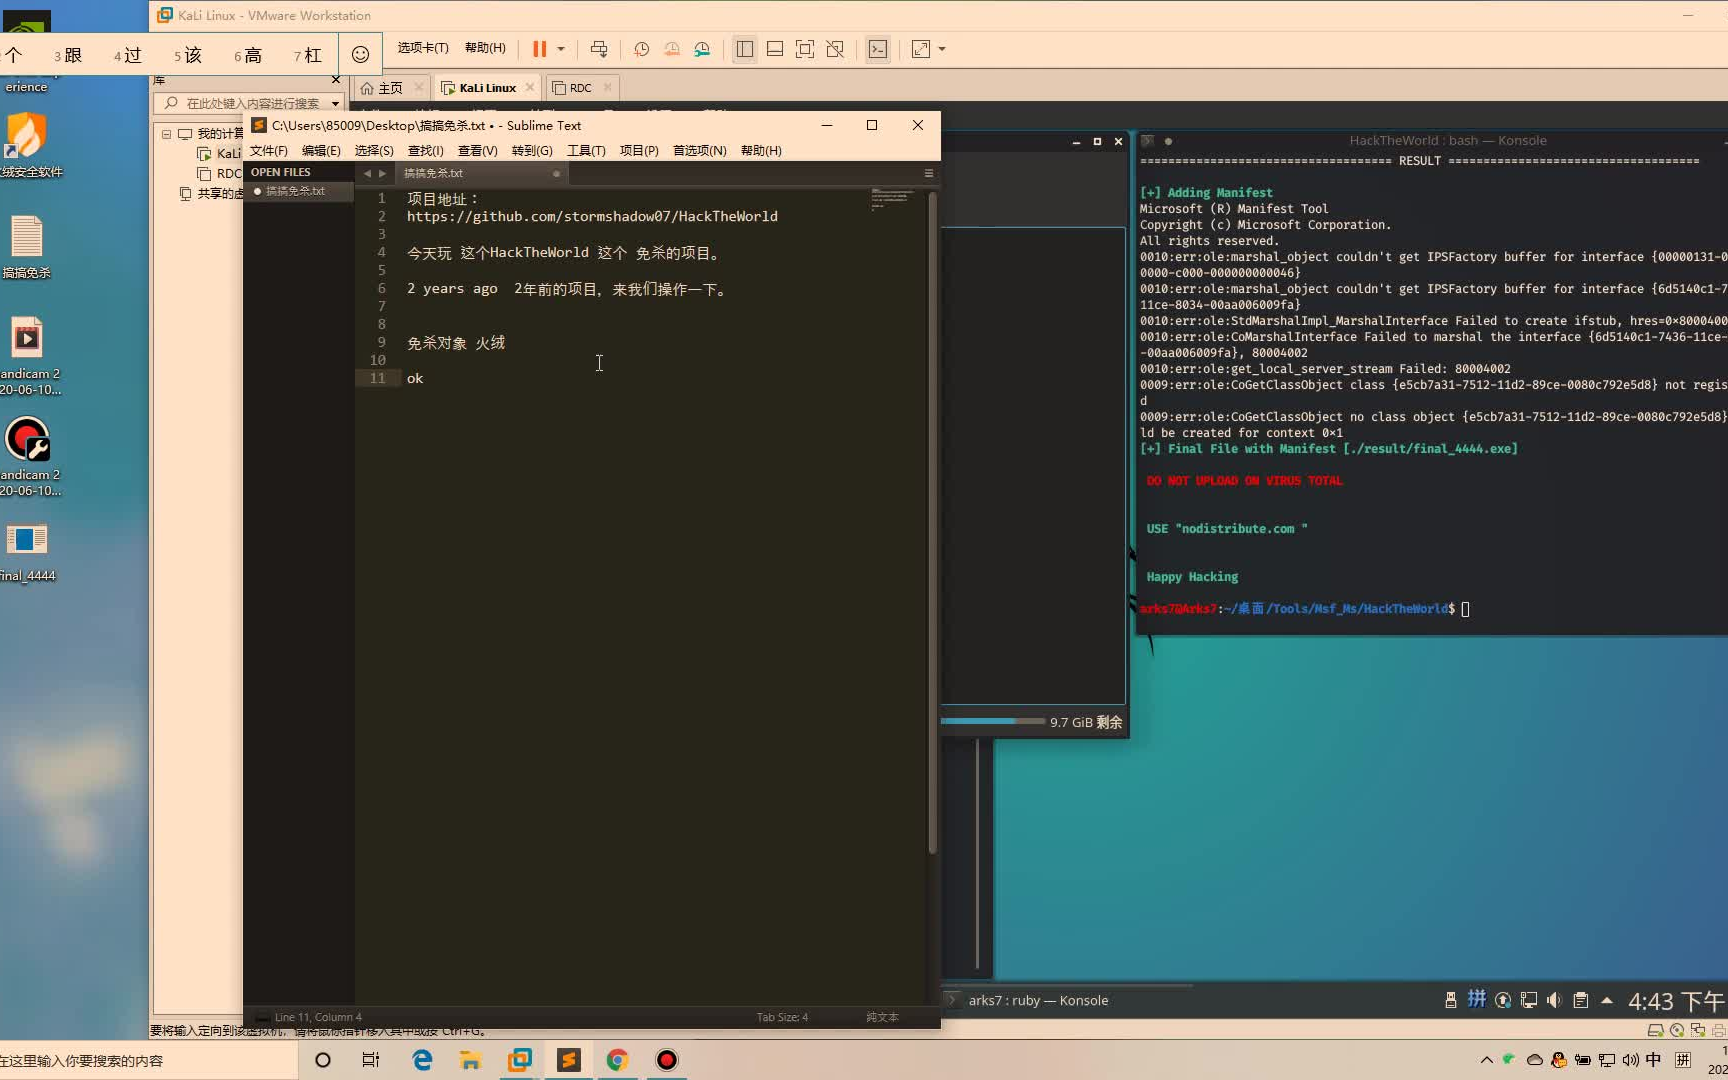Image resolution: width=1728 pixels, height=1080 pixels.
Task: Expand Windows hidden tray icons chevron
Action: coord(1487,1060)
